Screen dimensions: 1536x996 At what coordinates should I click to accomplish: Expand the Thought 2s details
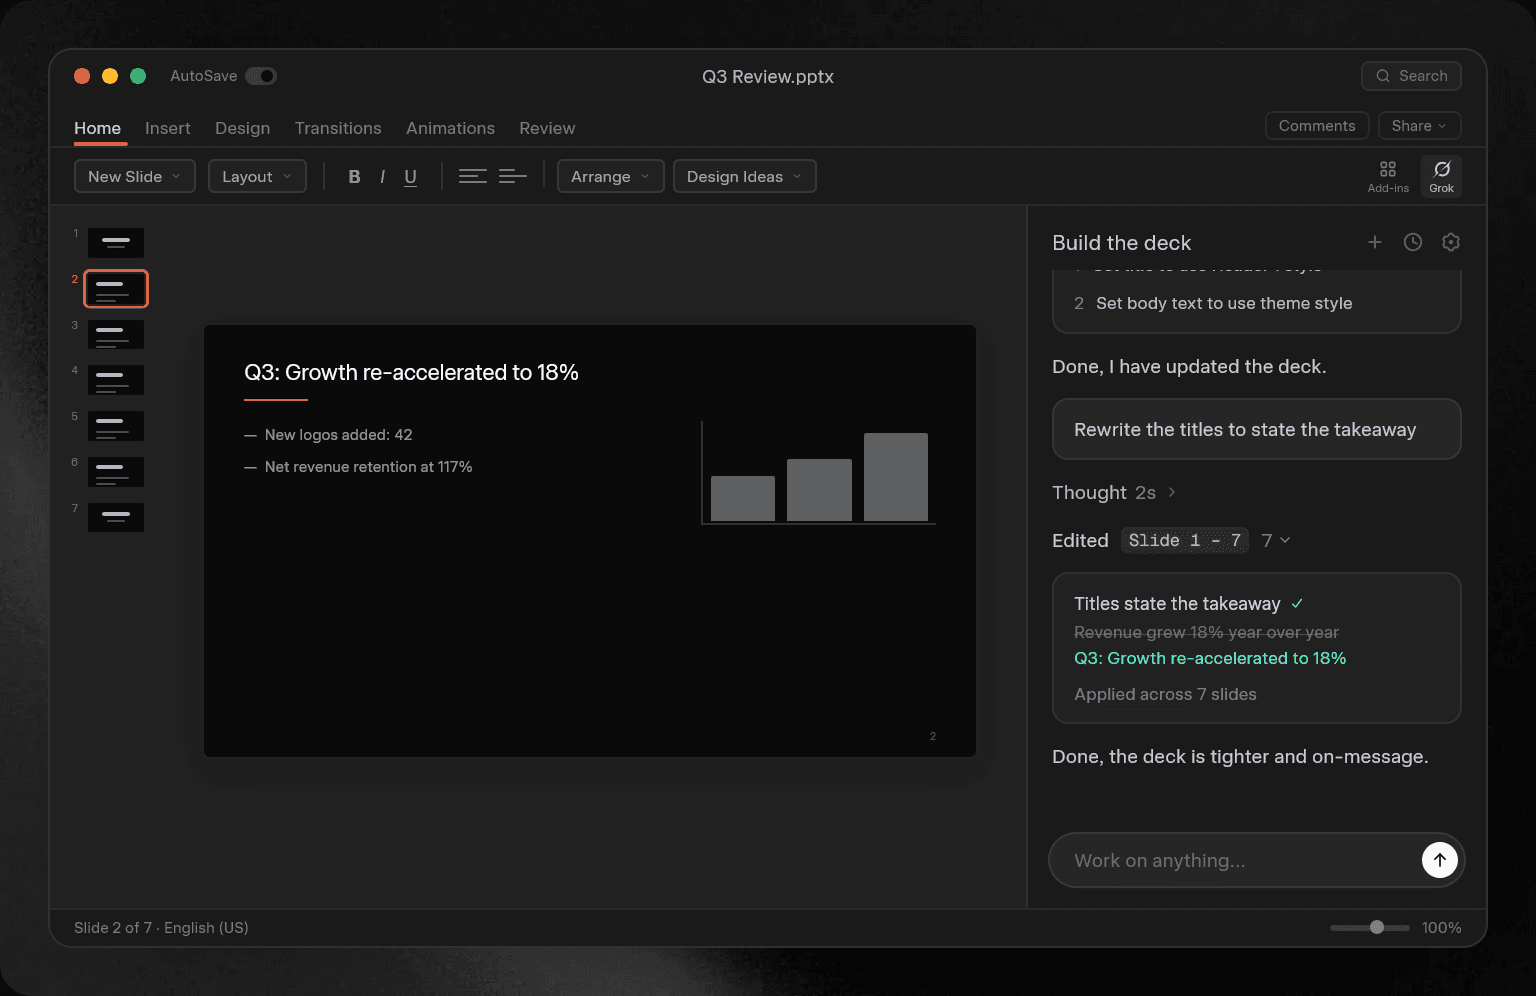coord(1114,492)
